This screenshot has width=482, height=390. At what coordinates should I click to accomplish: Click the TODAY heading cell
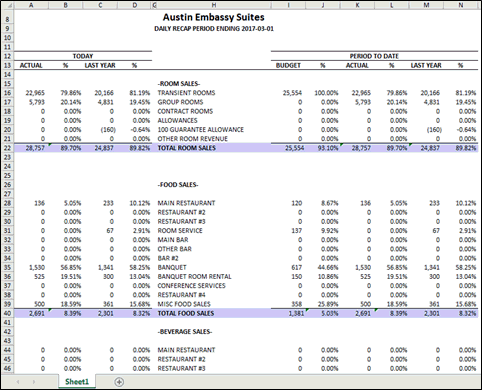click(83, 56)
